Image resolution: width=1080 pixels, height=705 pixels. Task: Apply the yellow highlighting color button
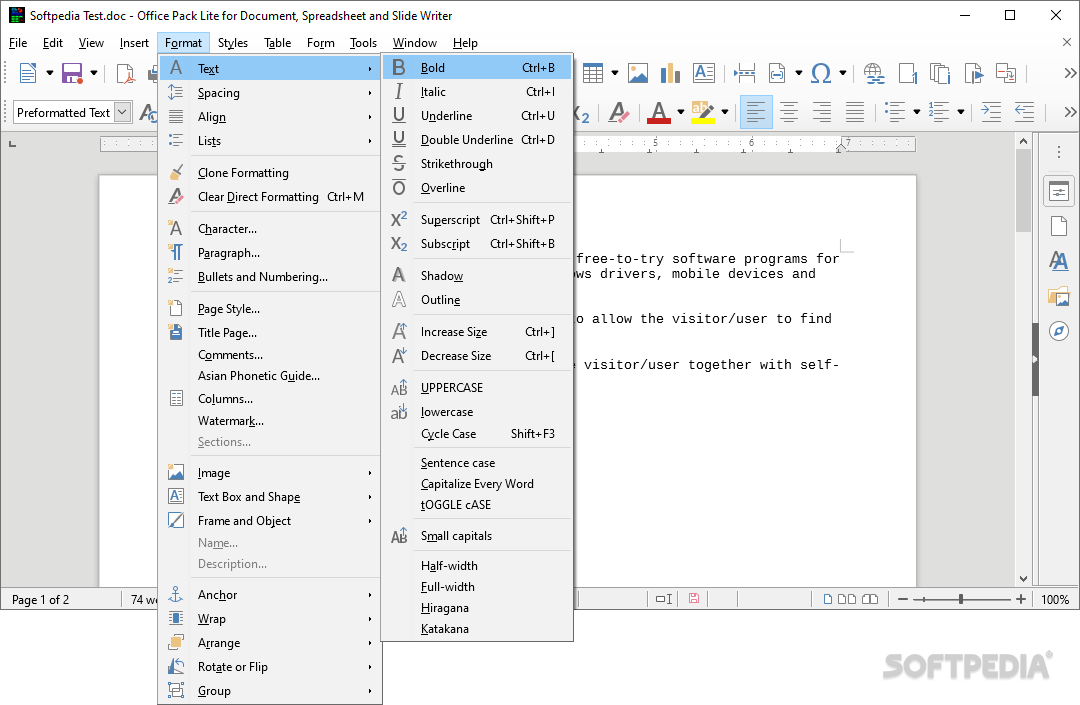pos(703,112)
